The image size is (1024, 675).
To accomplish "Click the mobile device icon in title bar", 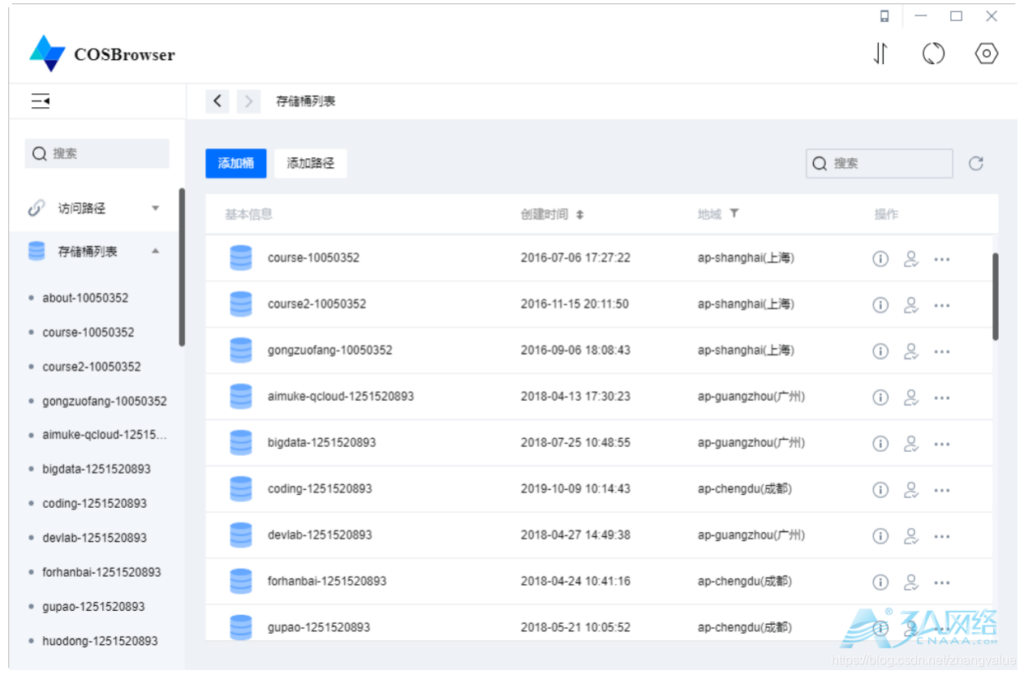I will (884, 16).
